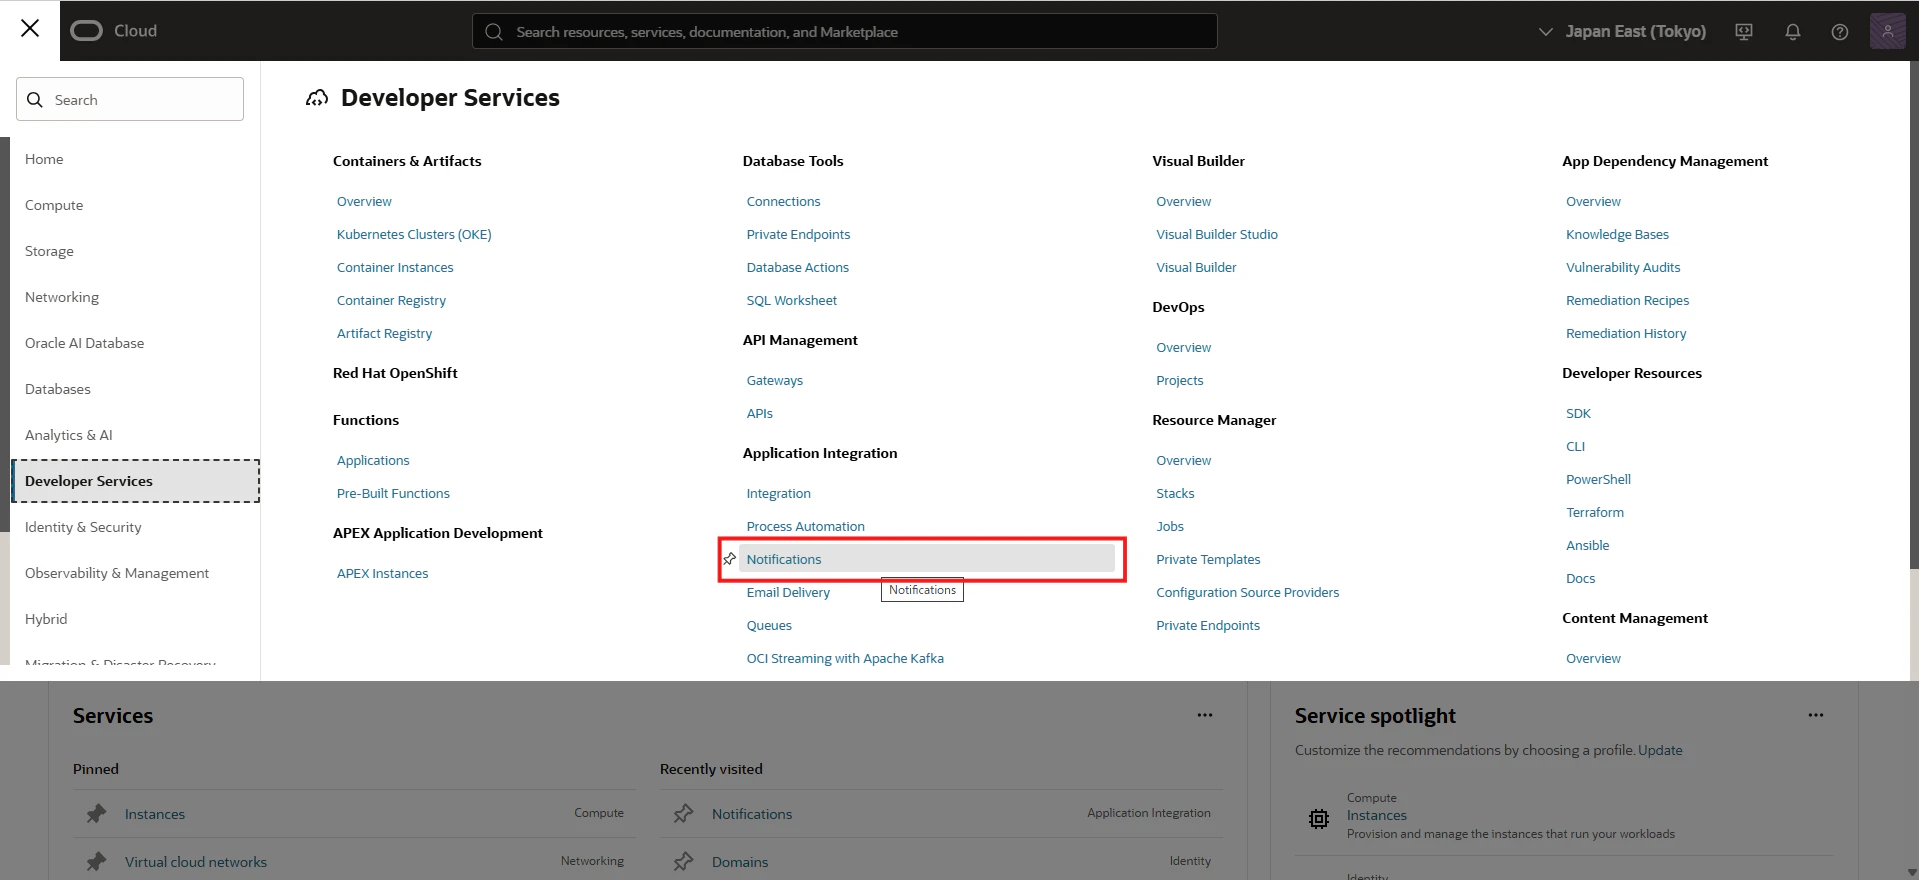Unpin Virtual cloud networks from Pinned list
The width and height of the screenshot is (1919, 880).
pyautogui.click(x=96, y=862)
